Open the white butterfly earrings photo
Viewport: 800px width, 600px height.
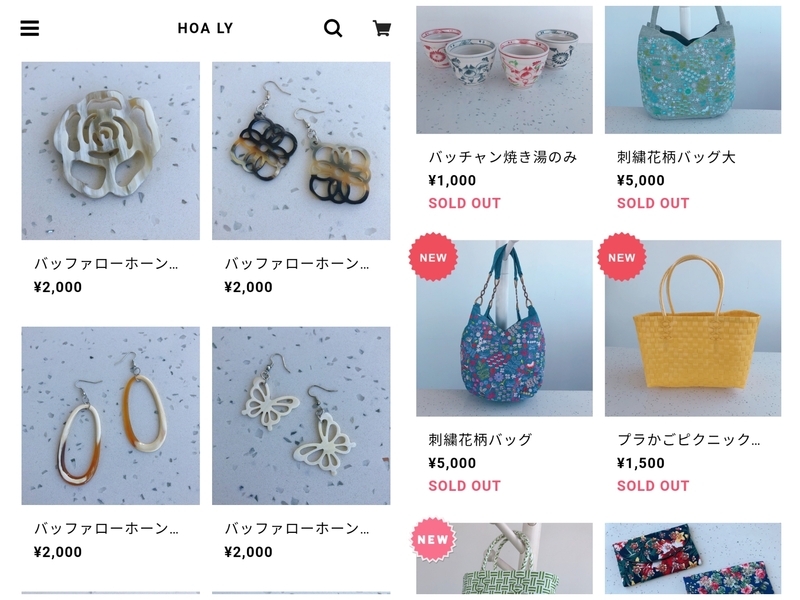301,416
